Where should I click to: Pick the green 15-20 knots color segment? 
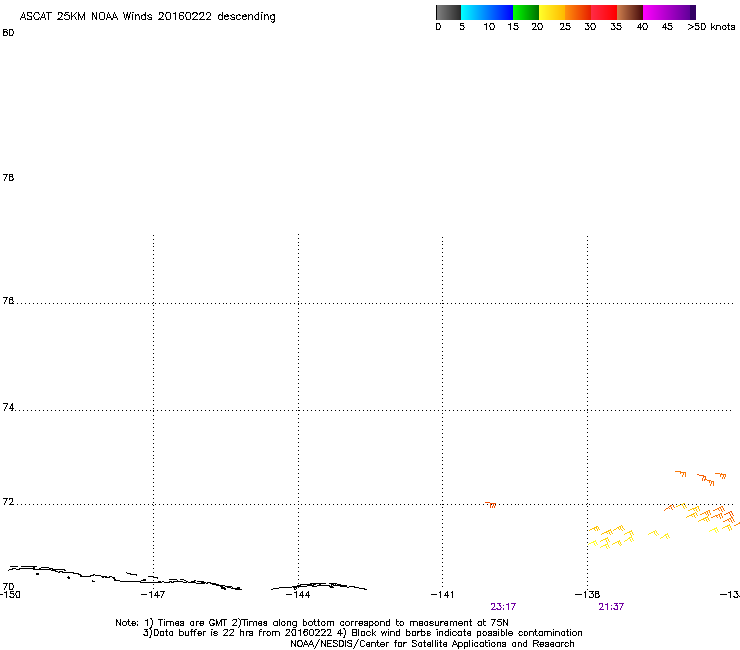point(527,13)
